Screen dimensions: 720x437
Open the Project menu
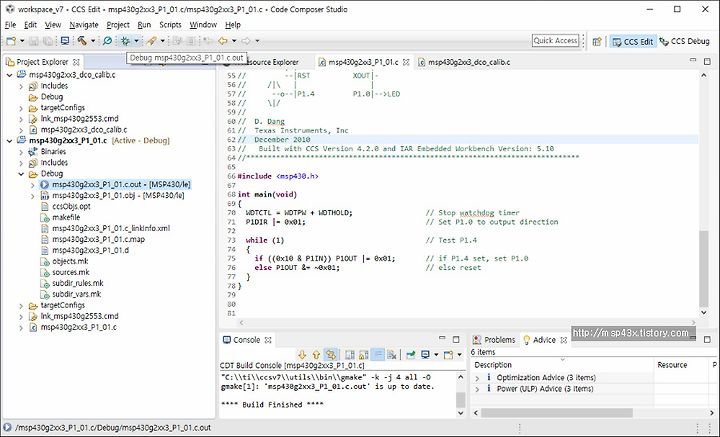tap(118, 25)
